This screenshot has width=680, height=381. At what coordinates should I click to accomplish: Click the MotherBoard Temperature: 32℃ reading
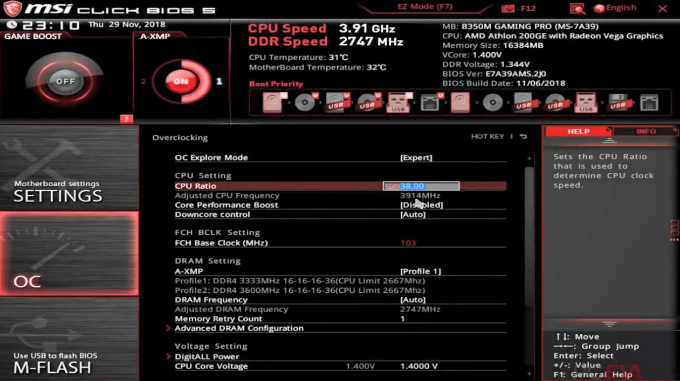[317, 67]
